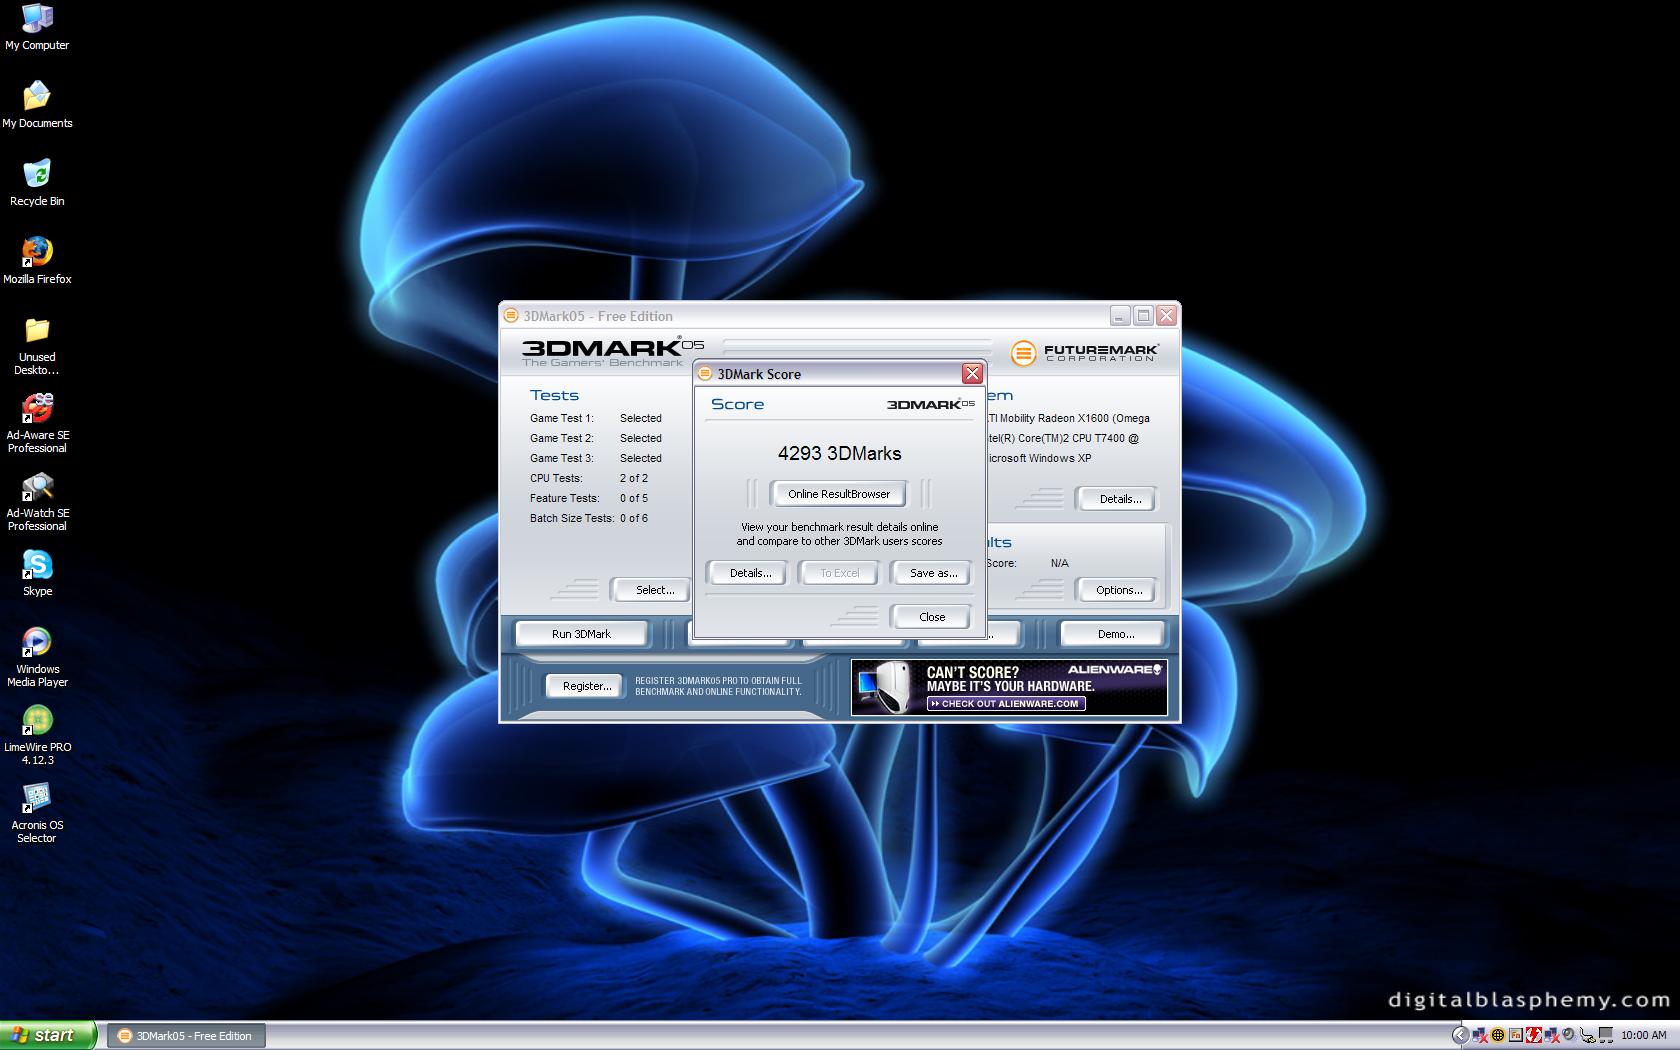1680x1050 pixels.
Task: Click the Safely Remove Hardware tray icon
Action: [x=1589, y=1036]
